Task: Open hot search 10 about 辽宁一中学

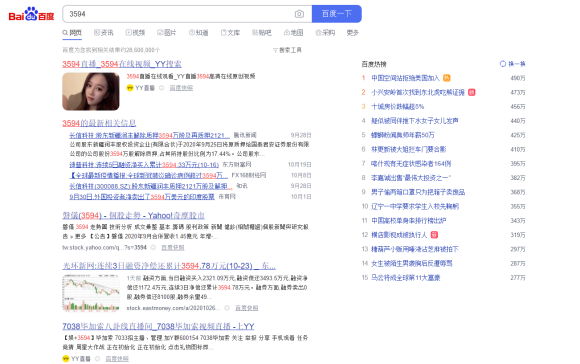Action: [x=415, y=206]
